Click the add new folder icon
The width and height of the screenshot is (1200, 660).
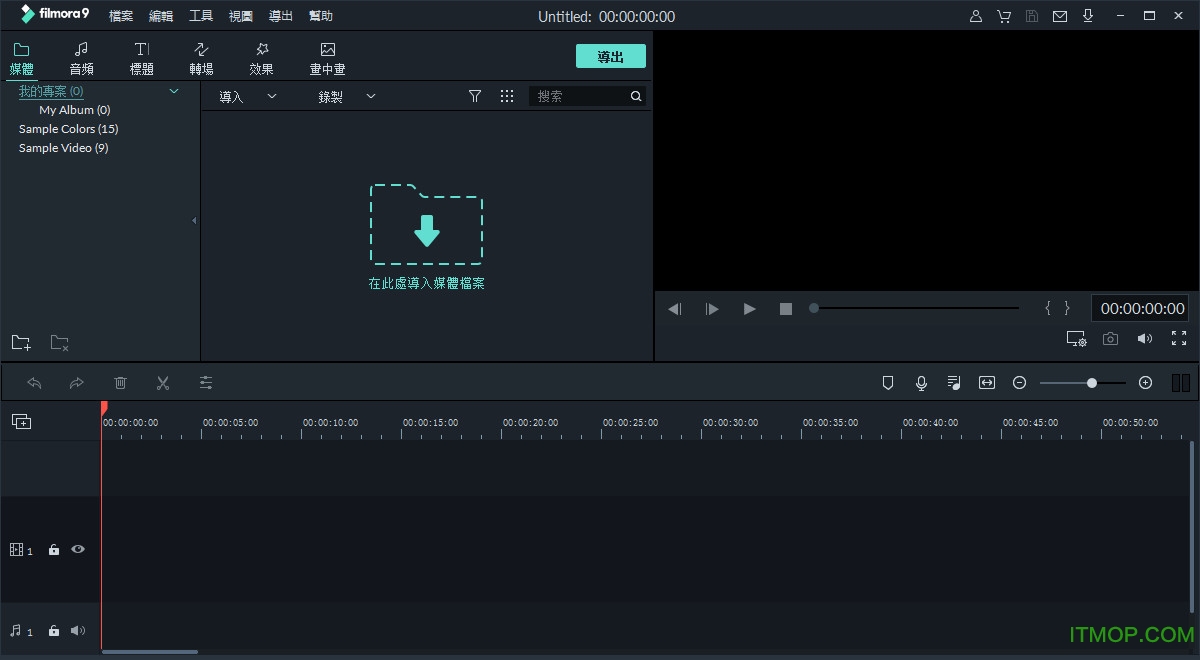click(x=21, y=343)
